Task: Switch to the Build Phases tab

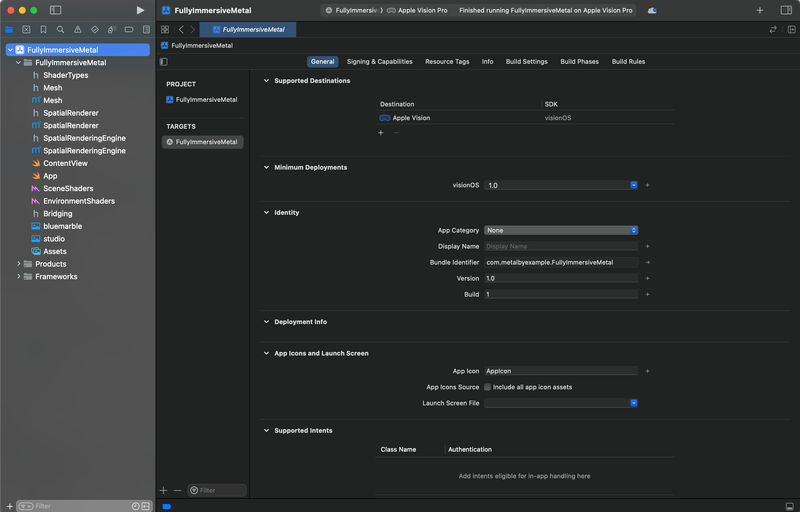Action: click(x=580, y=62)
